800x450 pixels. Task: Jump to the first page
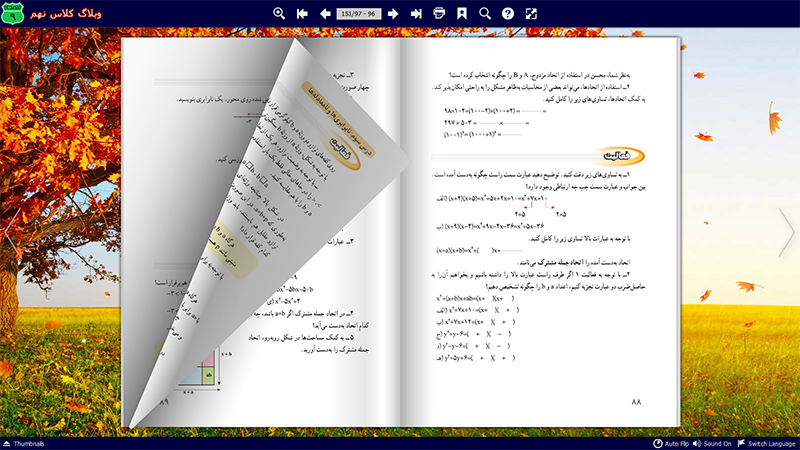(x=302, y=14)
